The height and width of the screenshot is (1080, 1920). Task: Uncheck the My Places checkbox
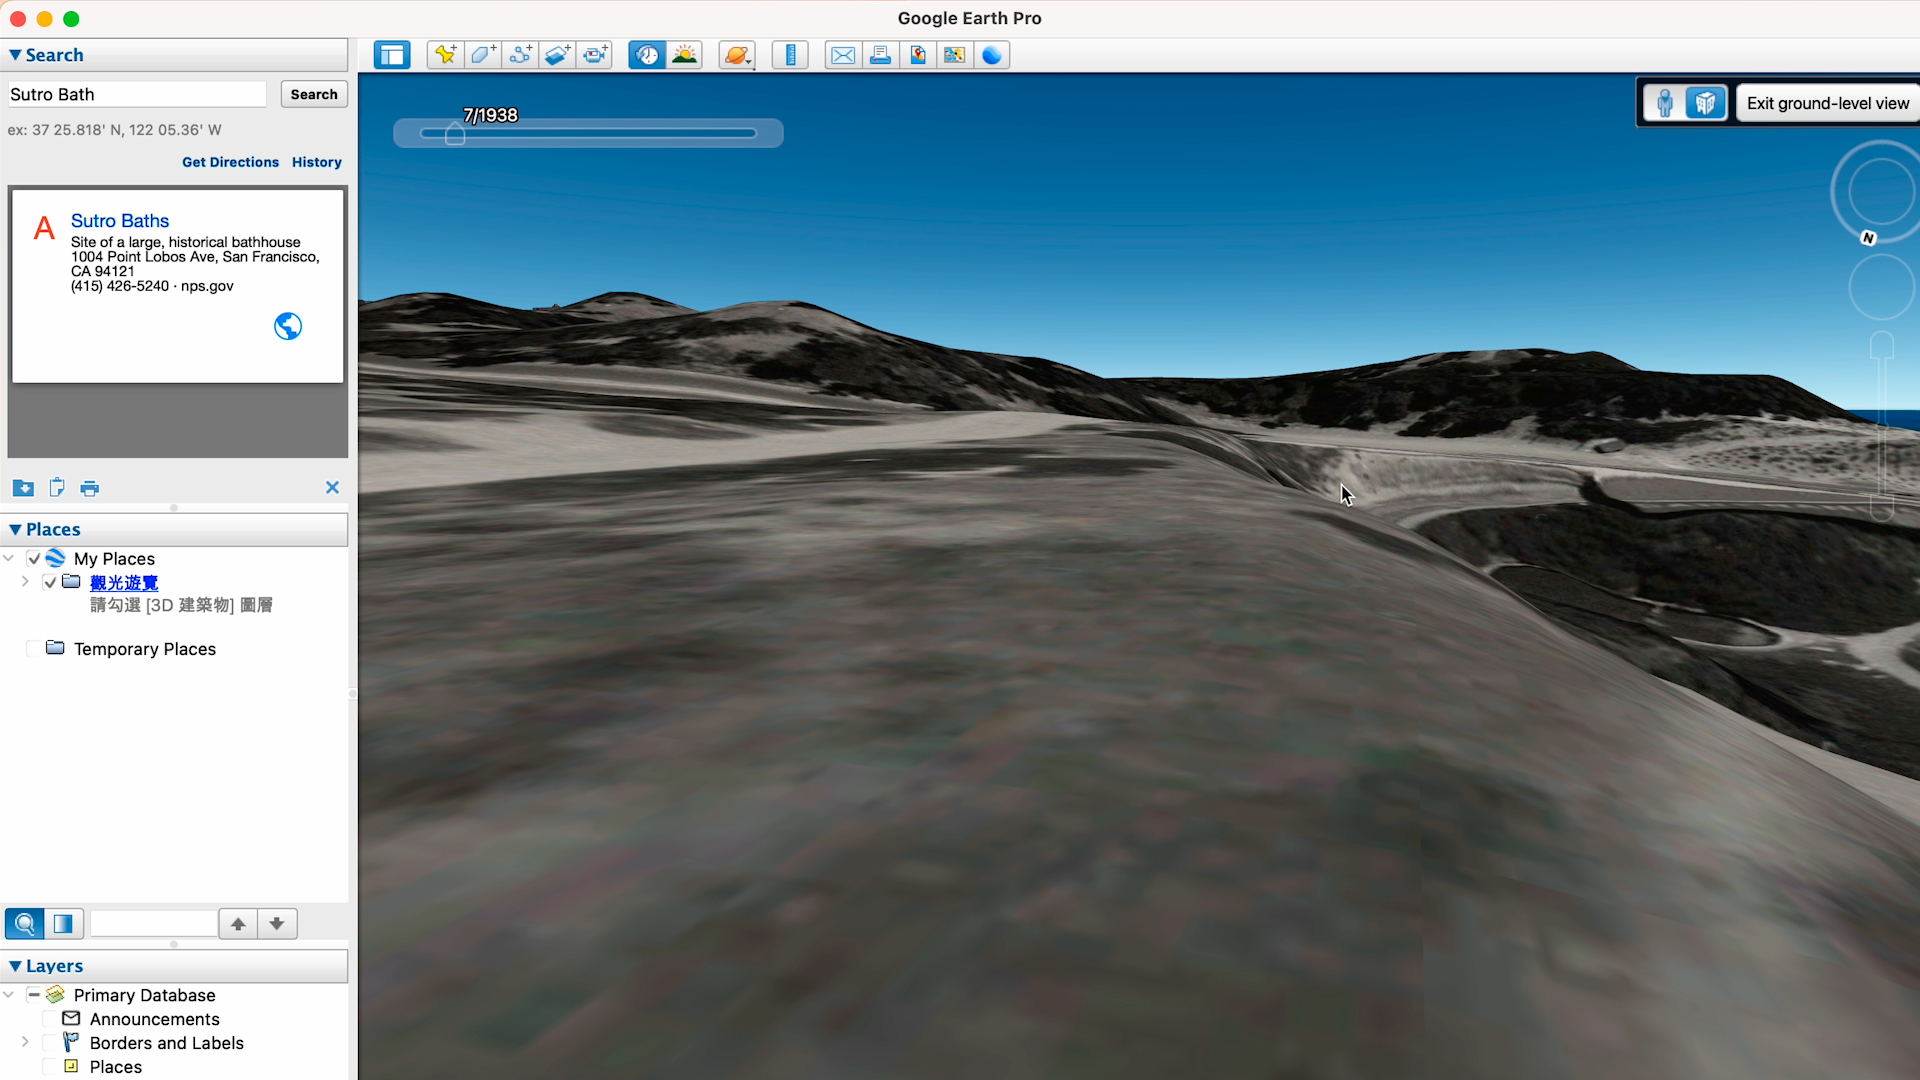pyautogui.click(x=34, y=559)
